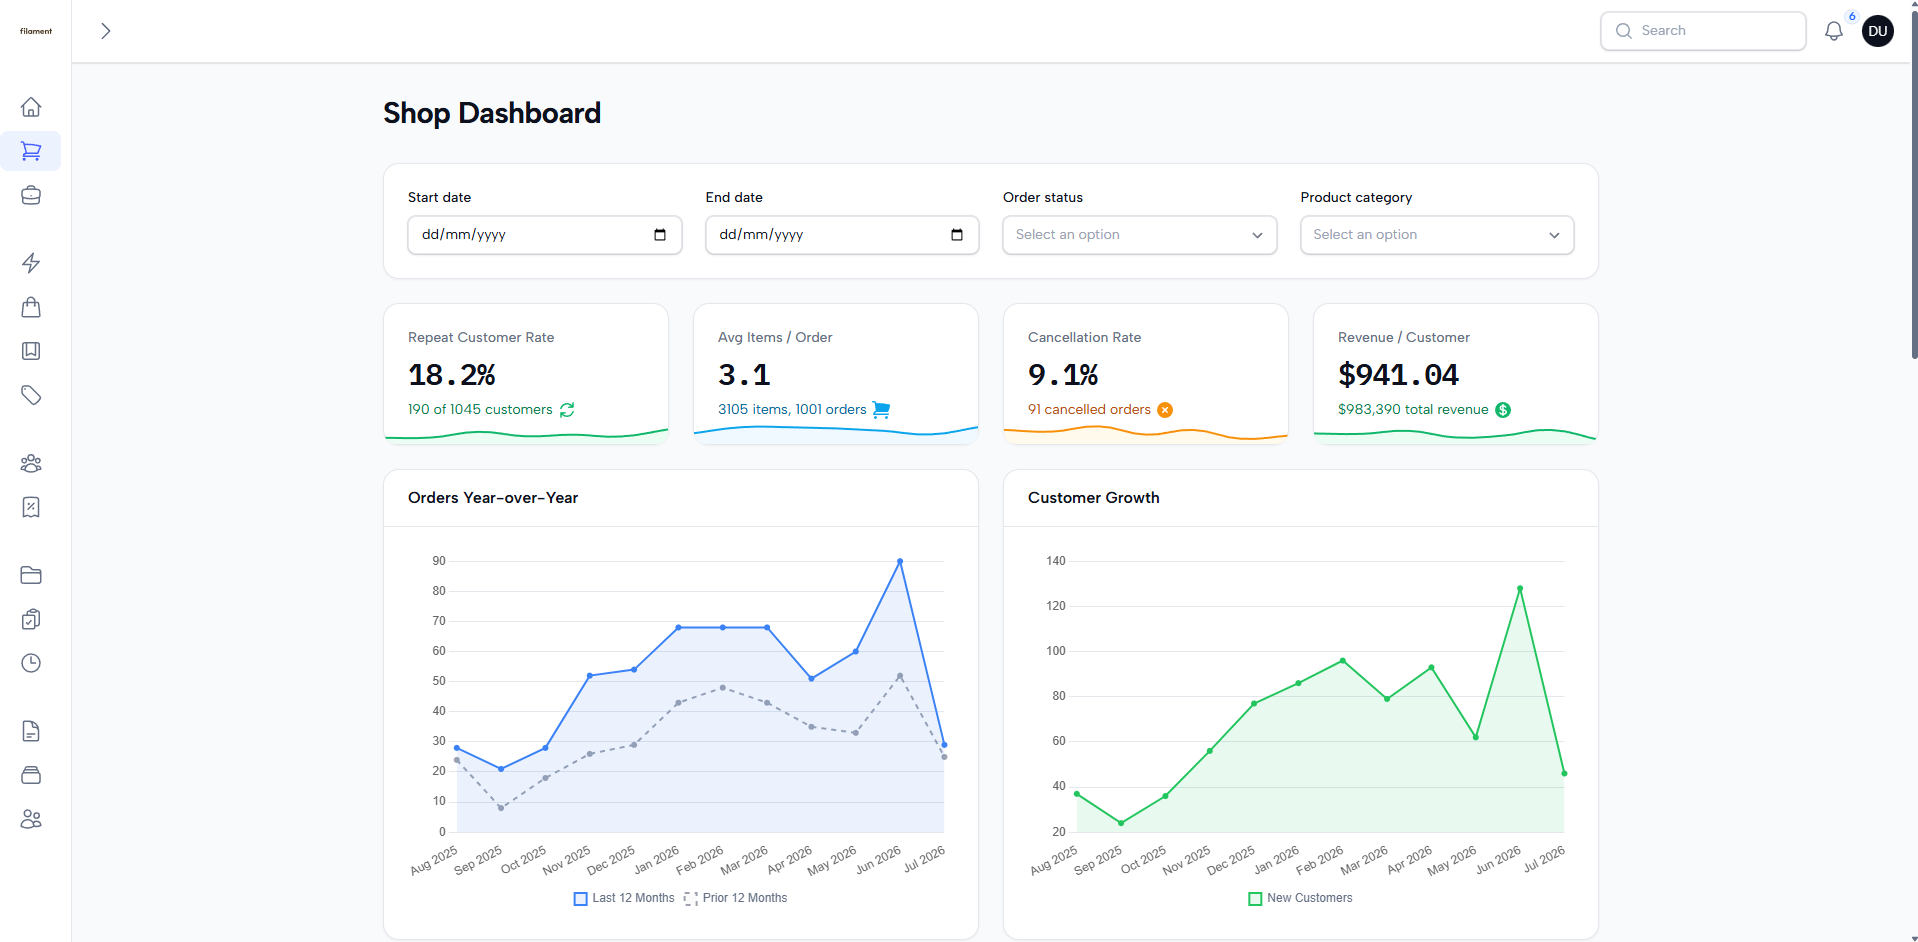Viewport: 1918px width, 942px height.
Task: Open the clock icon in sidebar
Action: [x=31, y=663]
